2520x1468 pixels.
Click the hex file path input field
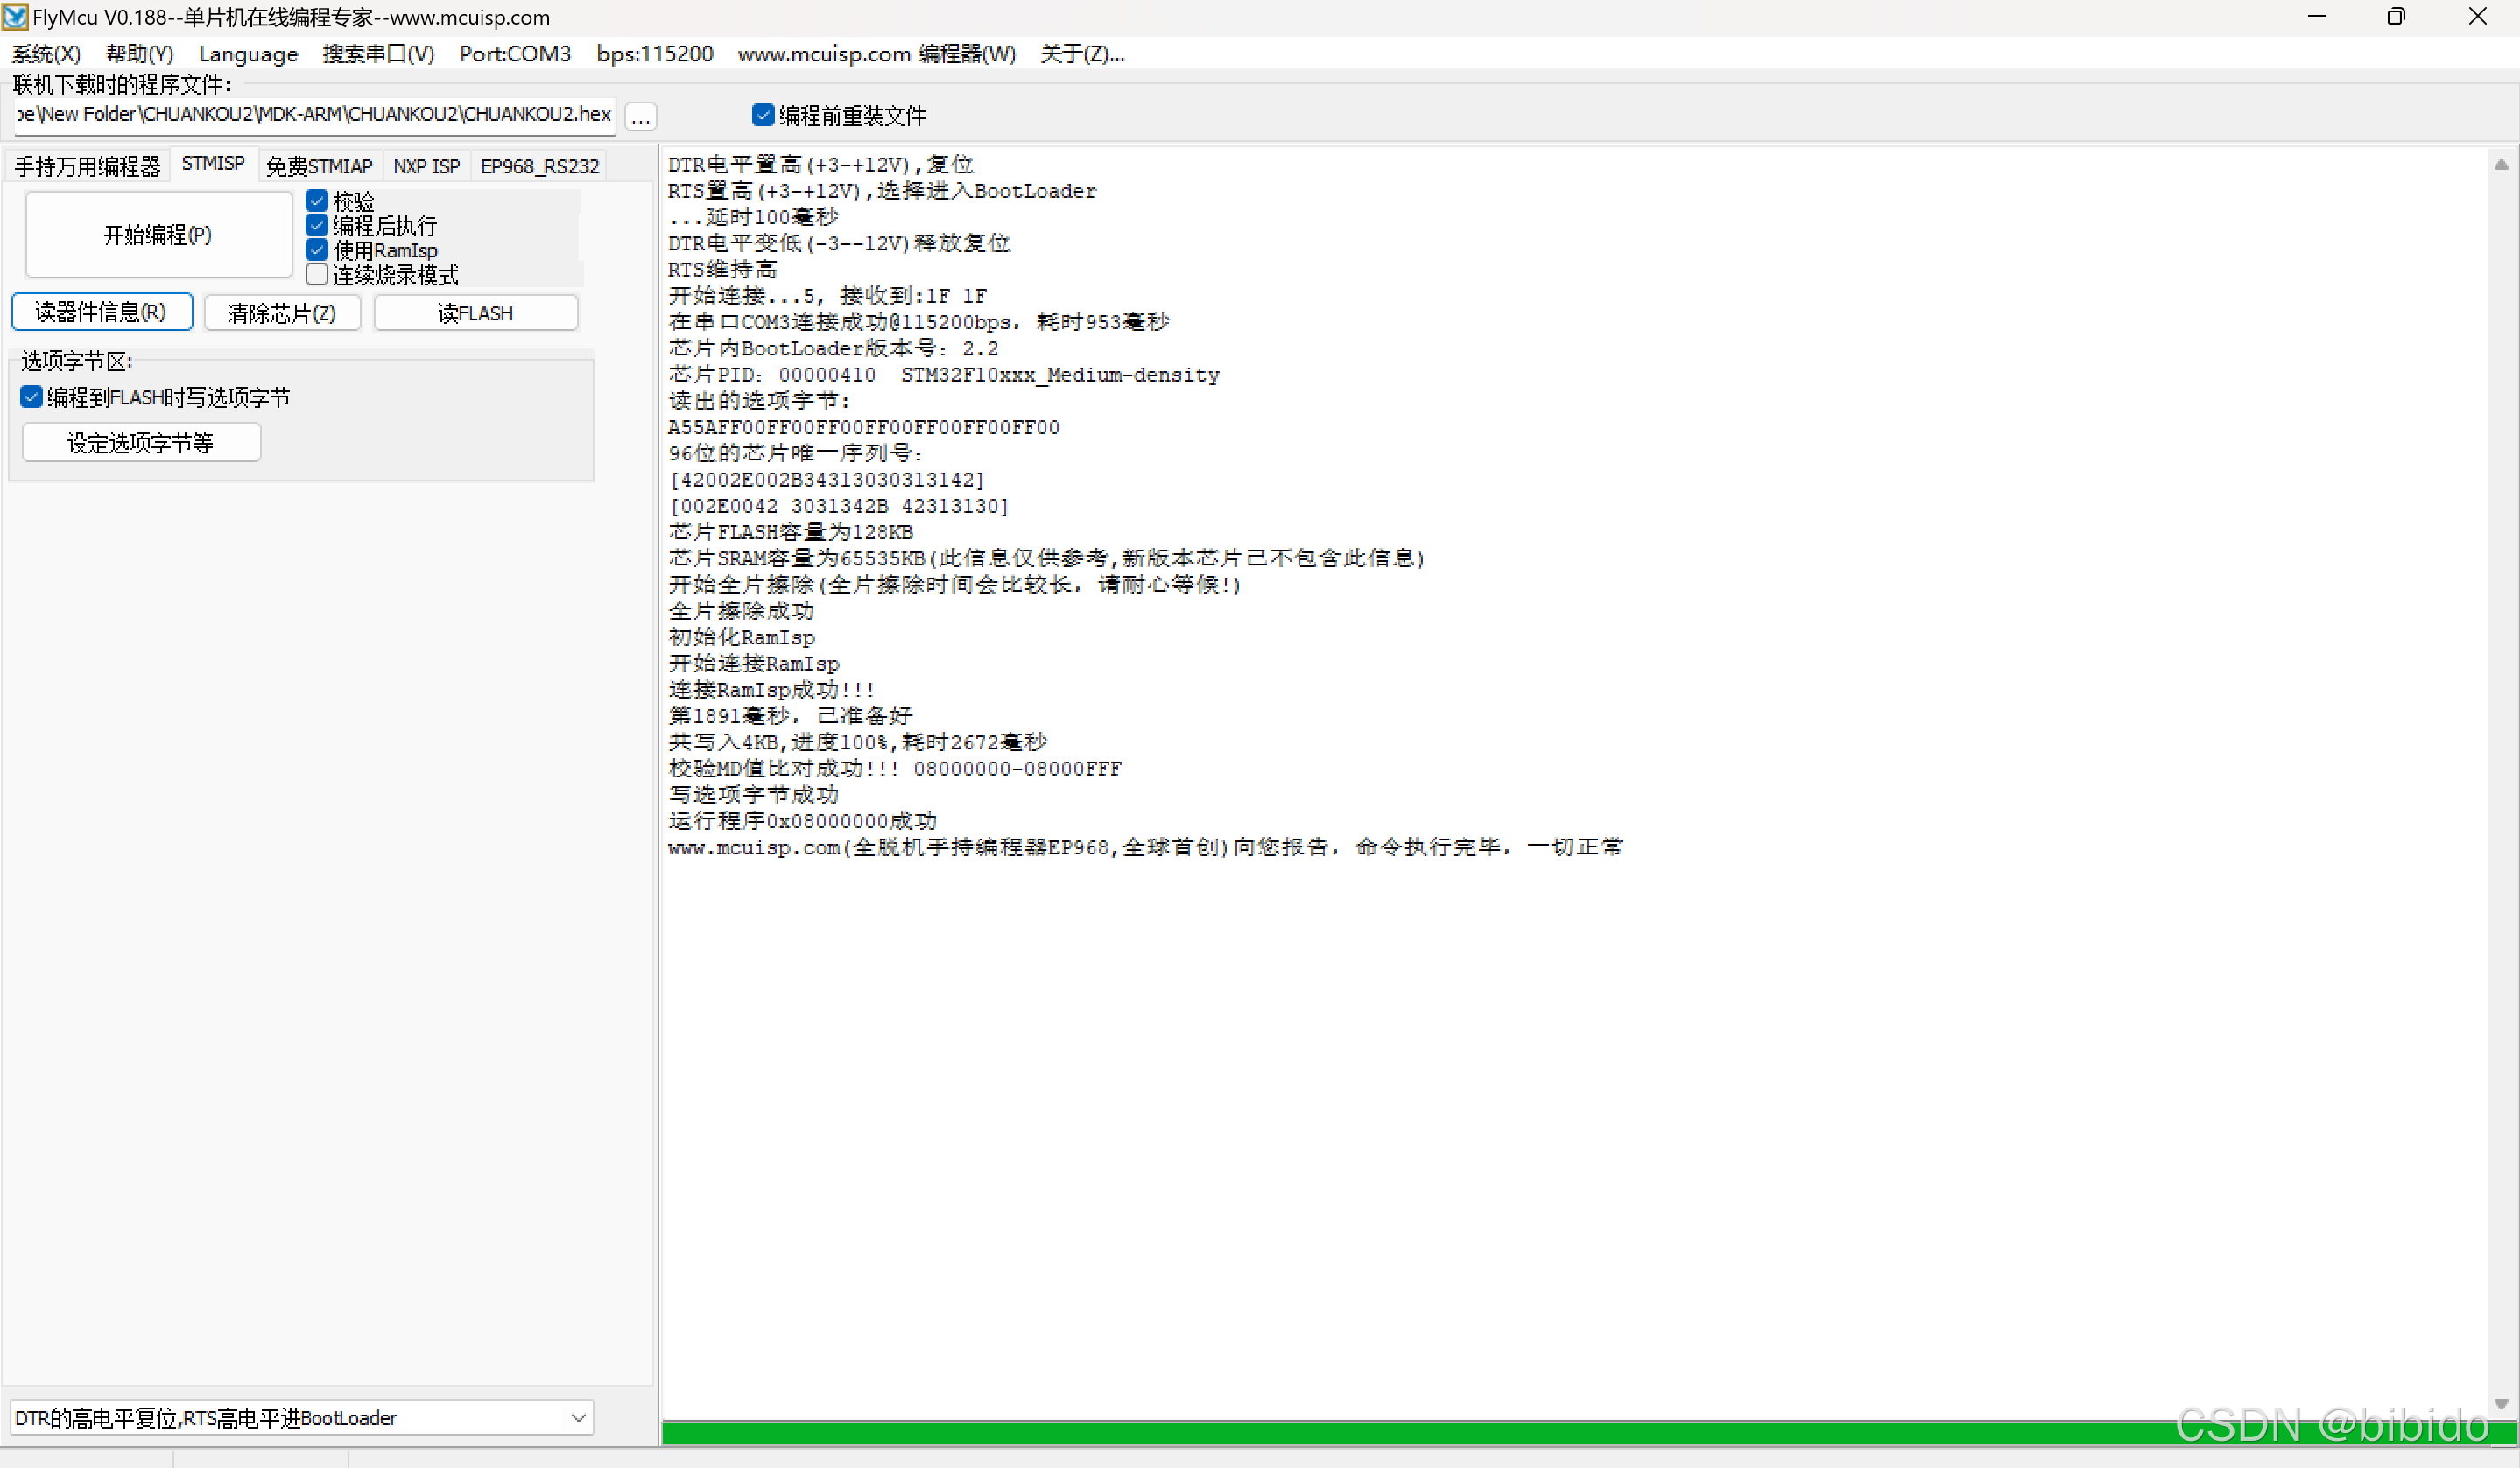point(314,115)
